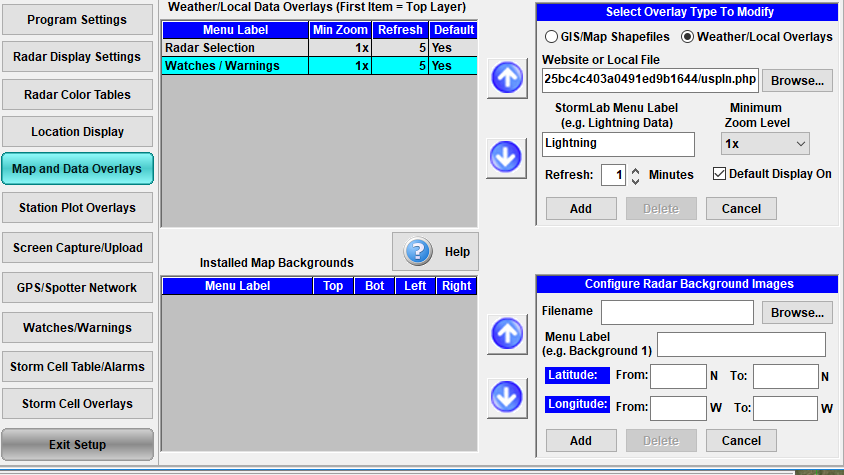Select GIS/Map Shapefiles radio button
Screen dimensions: 844x475
551,37
